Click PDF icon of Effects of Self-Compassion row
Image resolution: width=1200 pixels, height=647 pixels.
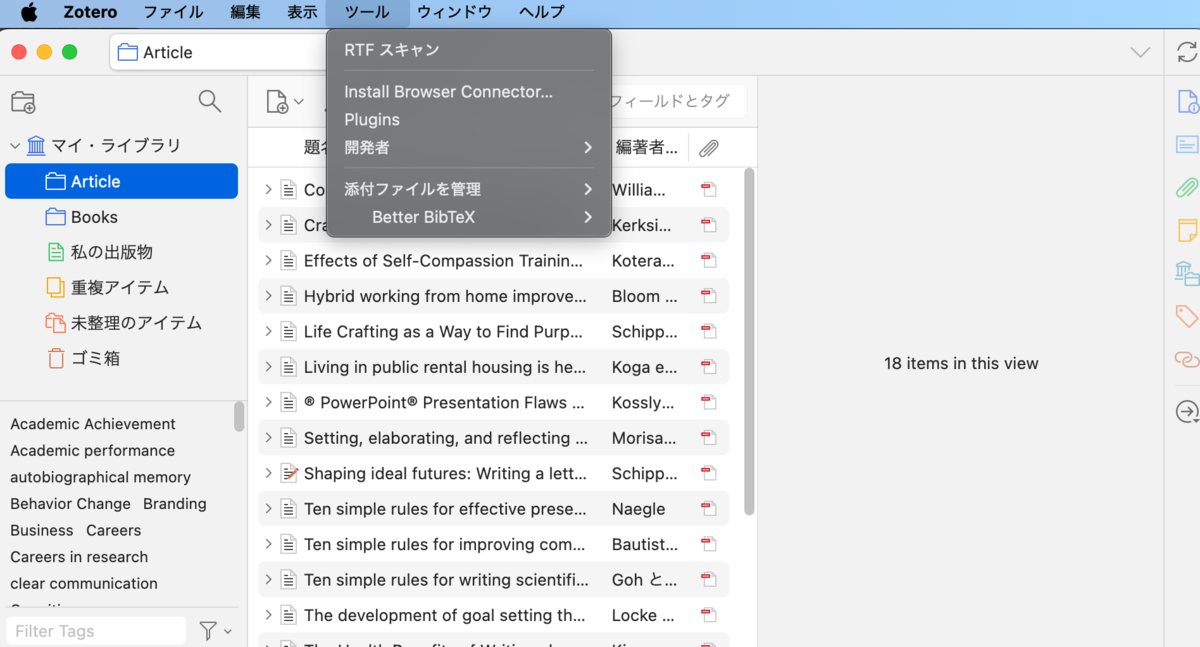709,261
